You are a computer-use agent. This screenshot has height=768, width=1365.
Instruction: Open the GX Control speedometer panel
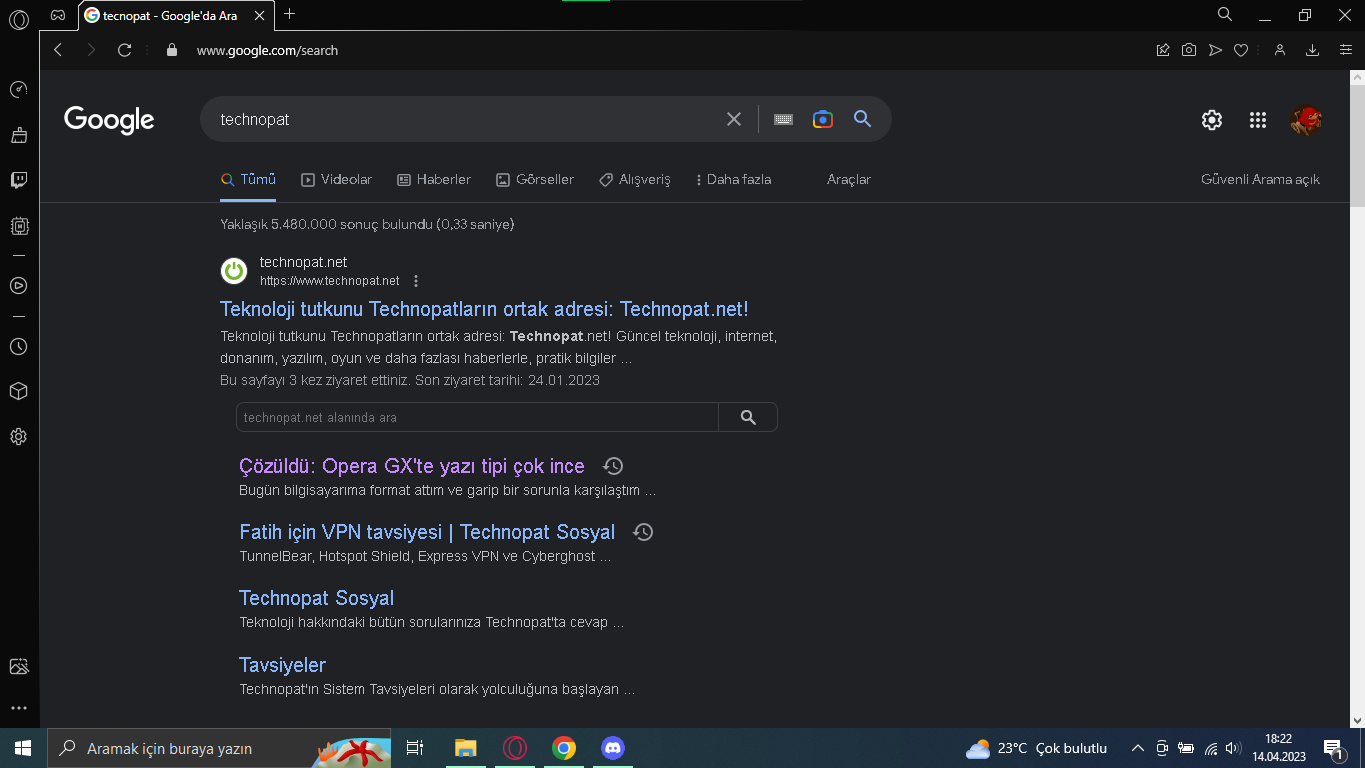[x=18, y=90]
